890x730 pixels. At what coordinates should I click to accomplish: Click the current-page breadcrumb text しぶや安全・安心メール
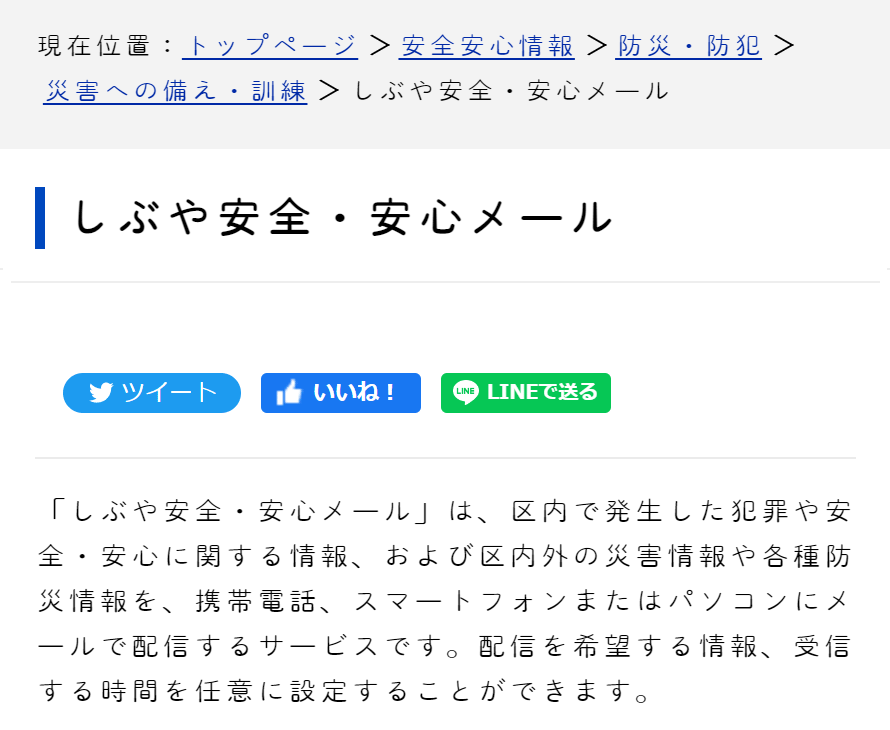click(511, 91)
